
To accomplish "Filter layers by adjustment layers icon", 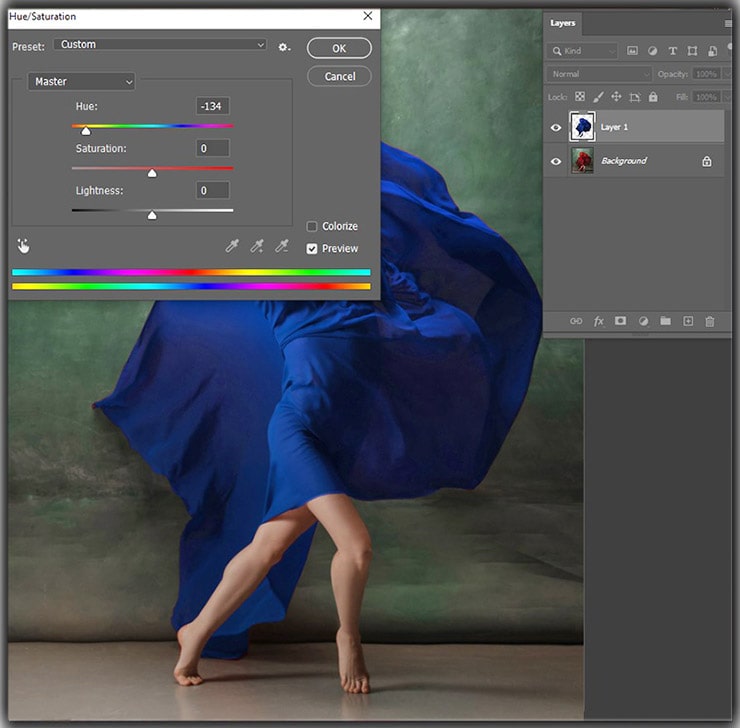I will (x=652, y=50).
